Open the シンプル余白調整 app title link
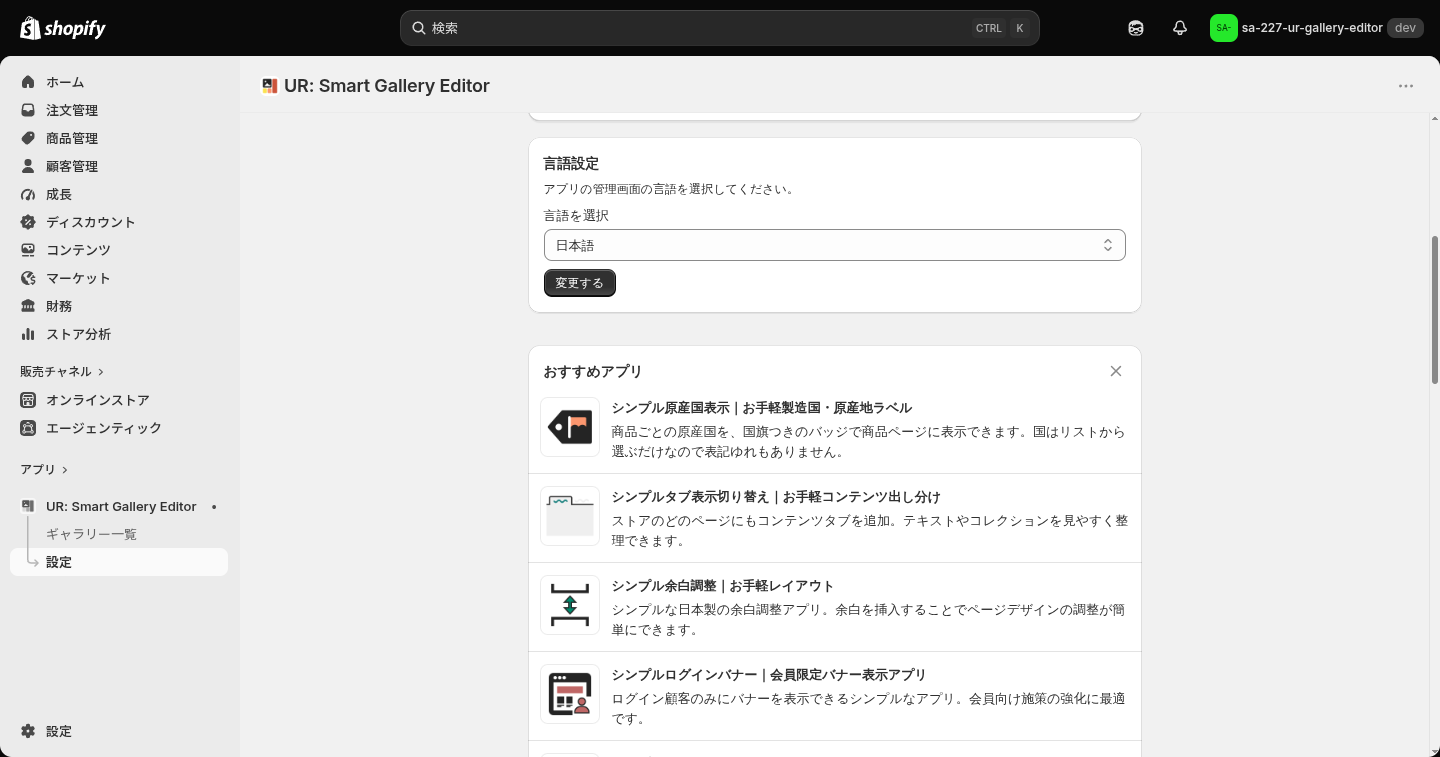 [x=723, y=586]
